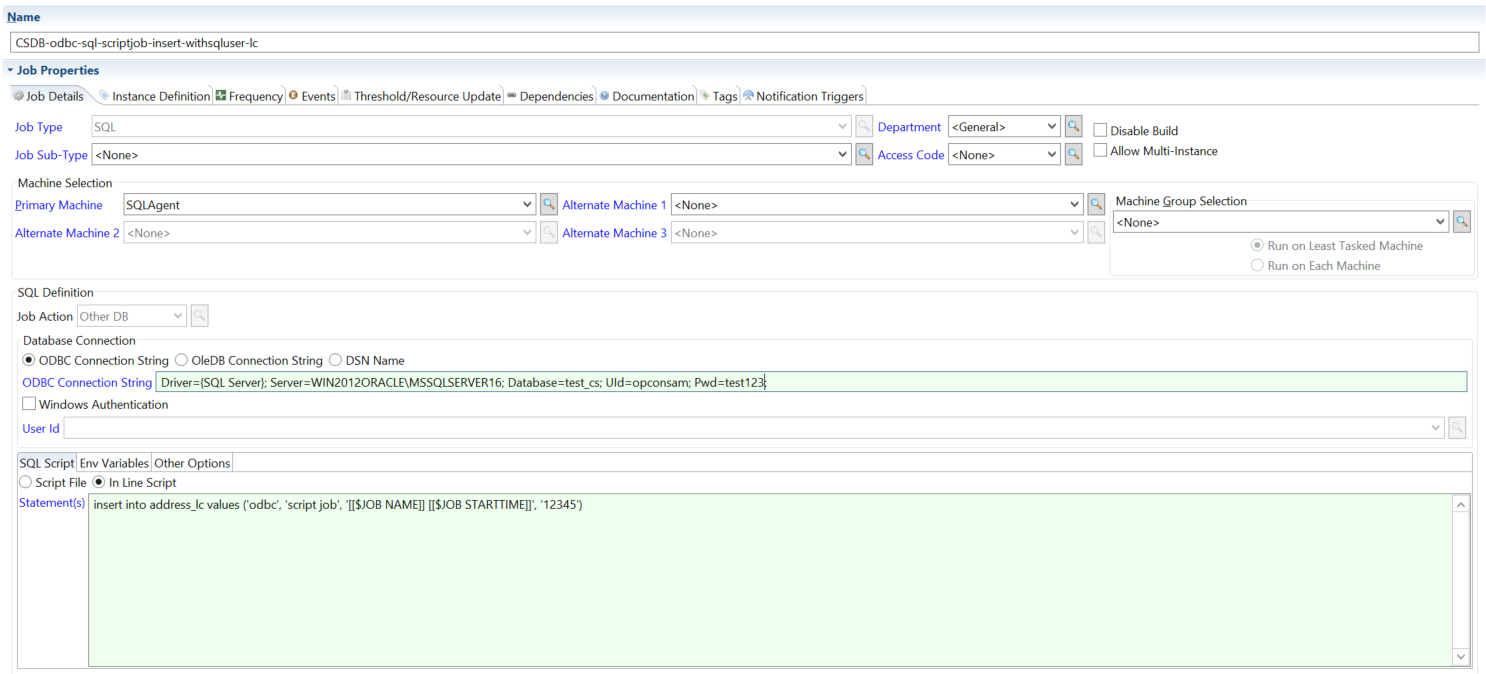The width and height of the screenshot is (1486, 674).
Task: Expand the User Id dropdown
Action: [1437, 428]
